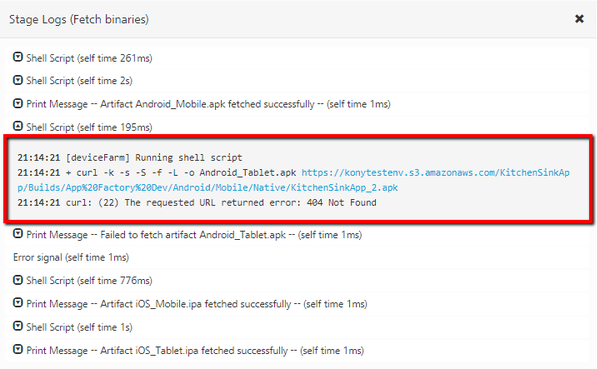This screenshot has width=597, height=369.
Task: Expand Shell Script self time 1s icon
Action: pos(18,326)
